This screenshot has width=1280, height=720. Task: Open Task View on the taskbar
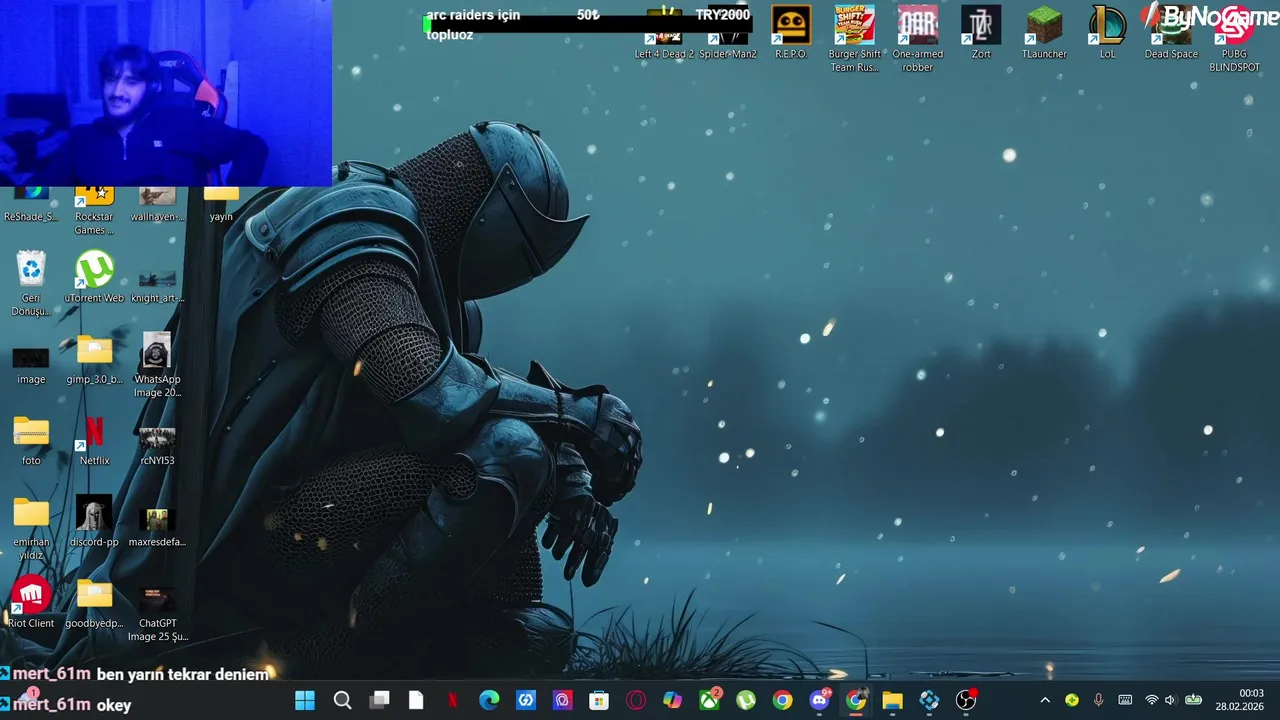(379, 700)
